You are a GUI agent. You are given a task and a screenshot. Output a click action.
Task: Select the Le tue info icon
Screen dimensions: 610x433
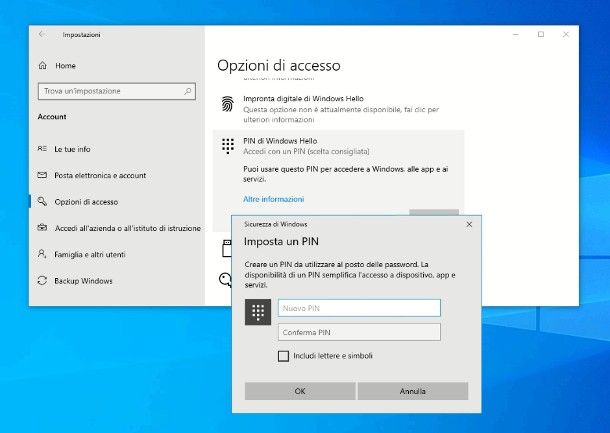click(42, 149)
